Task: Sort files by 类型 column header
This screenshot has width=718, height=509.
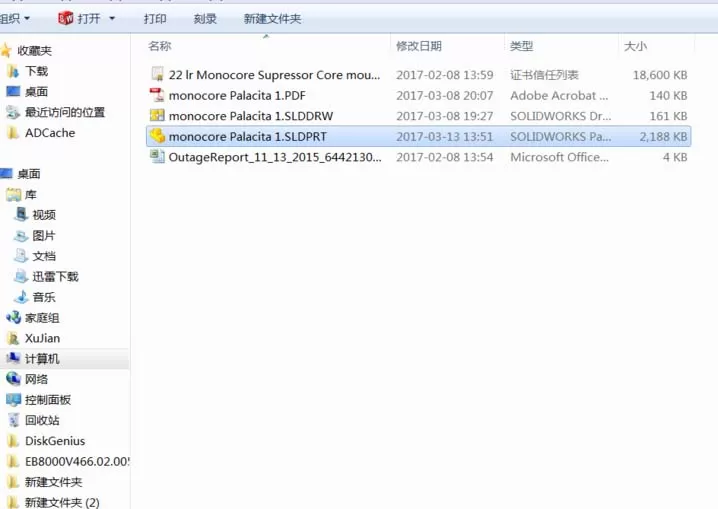Action: coord(521,46)
